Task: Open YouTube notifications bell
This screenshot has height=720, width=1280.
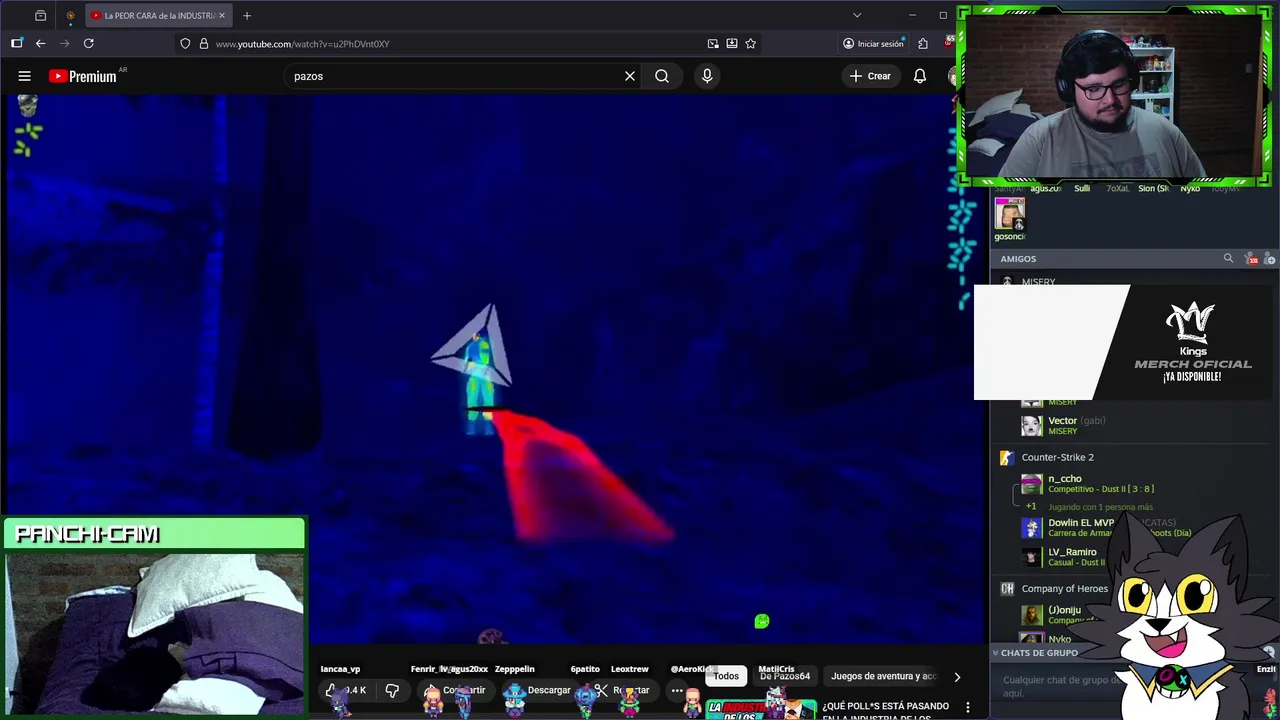Action: click(920, 76)
